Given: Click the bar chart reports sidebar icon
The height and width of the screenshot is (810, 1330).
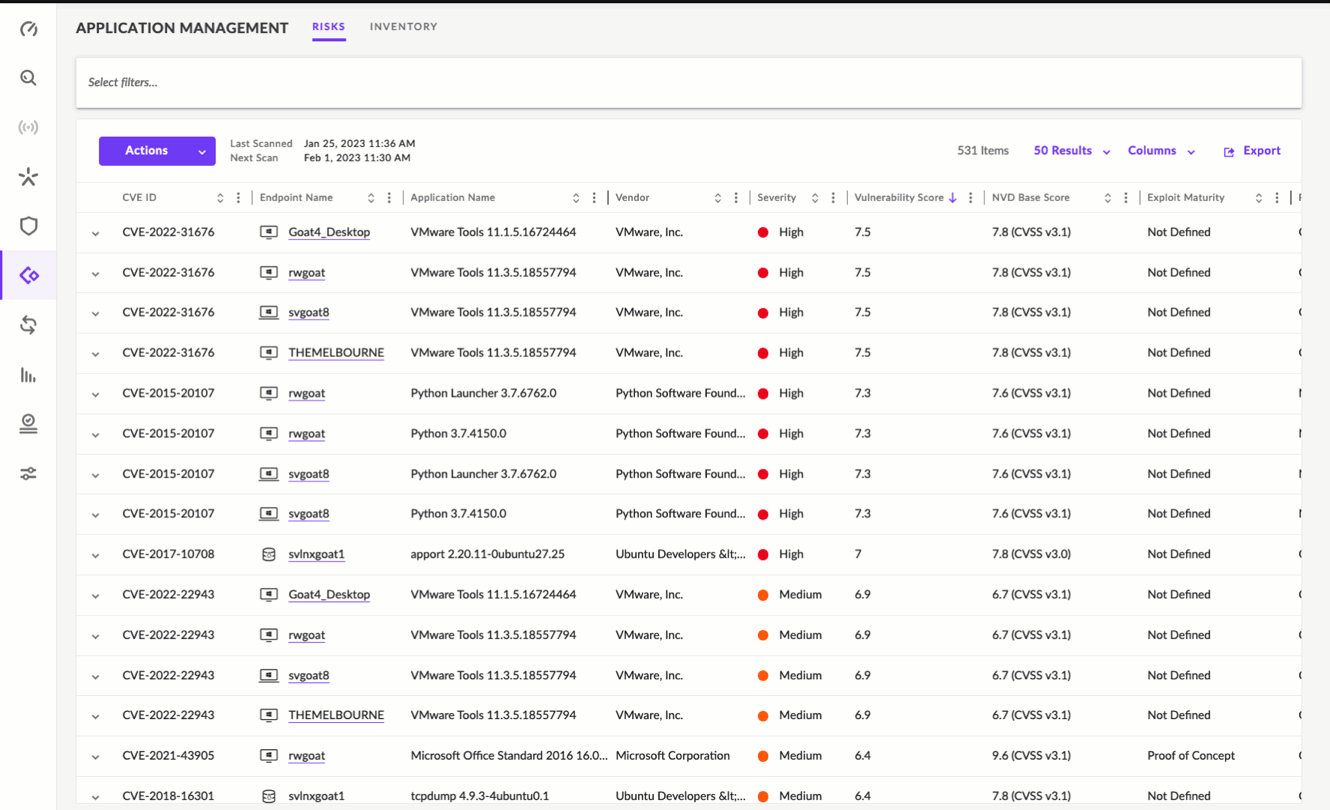Looking at the screenshot, I should point(28,375).
